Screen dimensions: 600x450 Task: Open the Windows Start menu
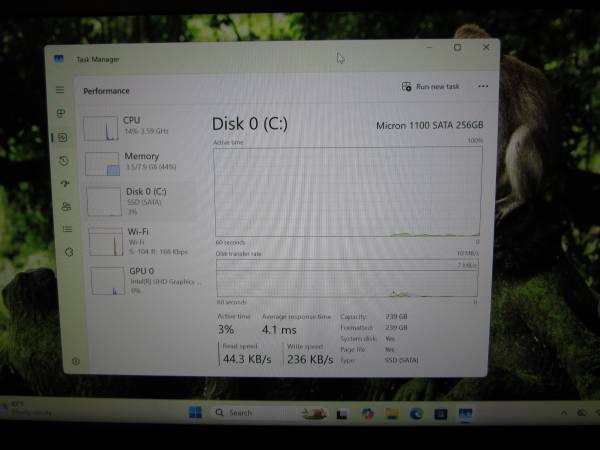pos(194,413)
